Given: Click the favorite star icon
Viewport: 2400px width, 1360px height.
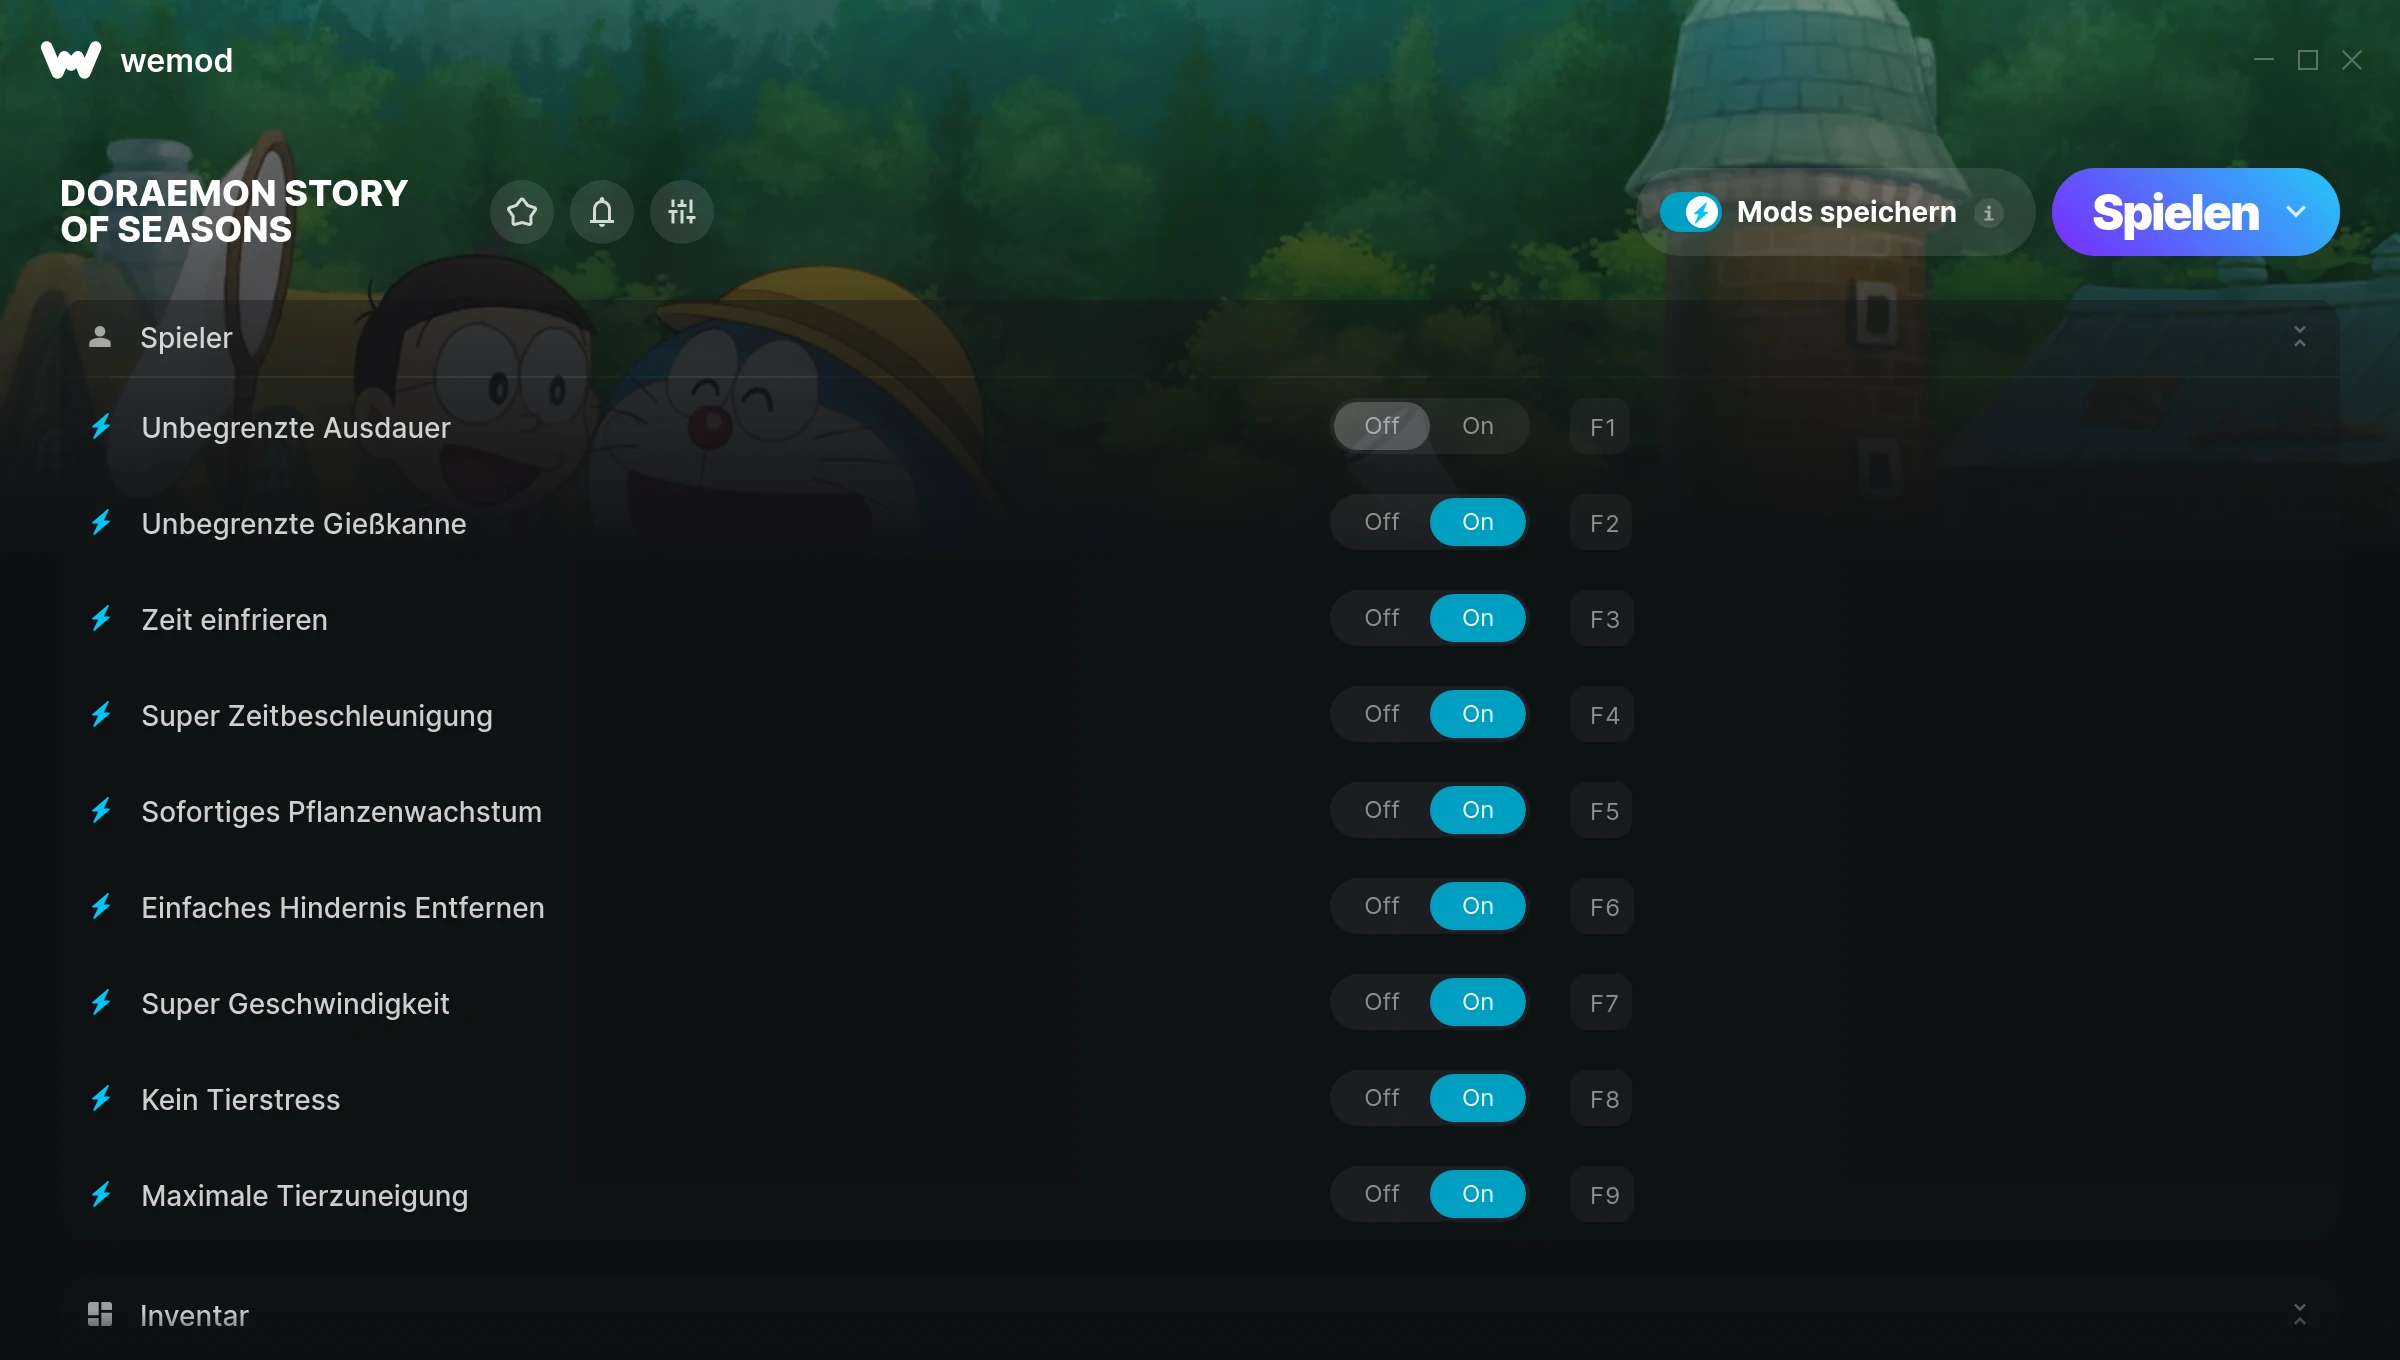Looking at the screenshot, I should coord(522,212).
